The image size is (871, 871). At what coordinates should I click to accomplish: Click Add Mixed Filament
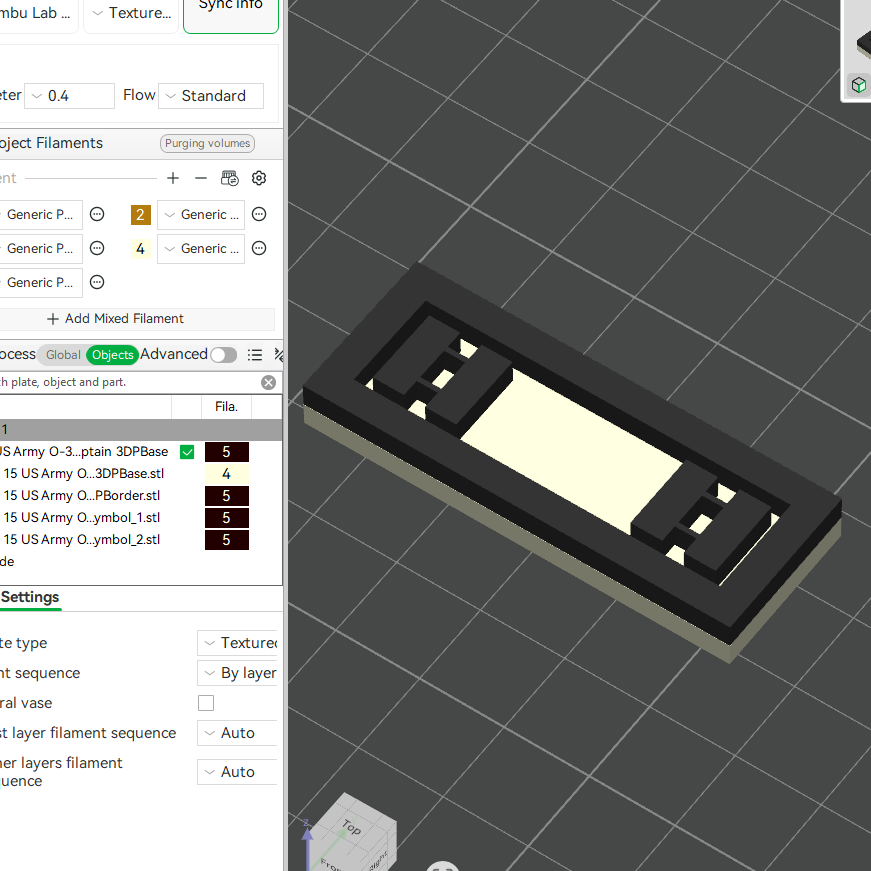click(116, 319)
